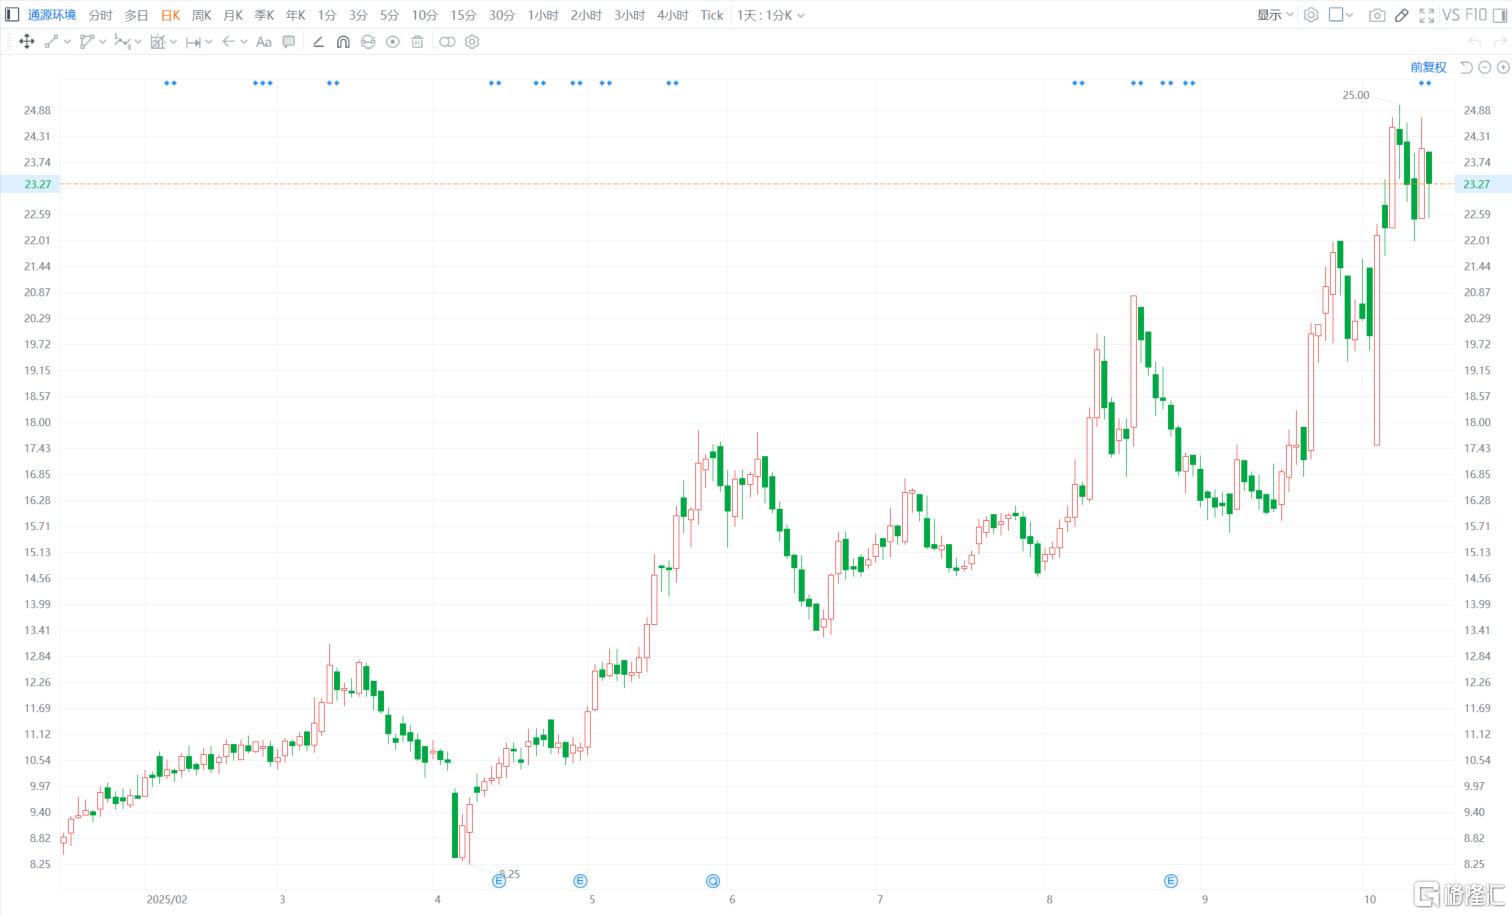This screenshot has width=1512, height=915.
Task: Click the camera screenshot icon
Action: 1377,15
